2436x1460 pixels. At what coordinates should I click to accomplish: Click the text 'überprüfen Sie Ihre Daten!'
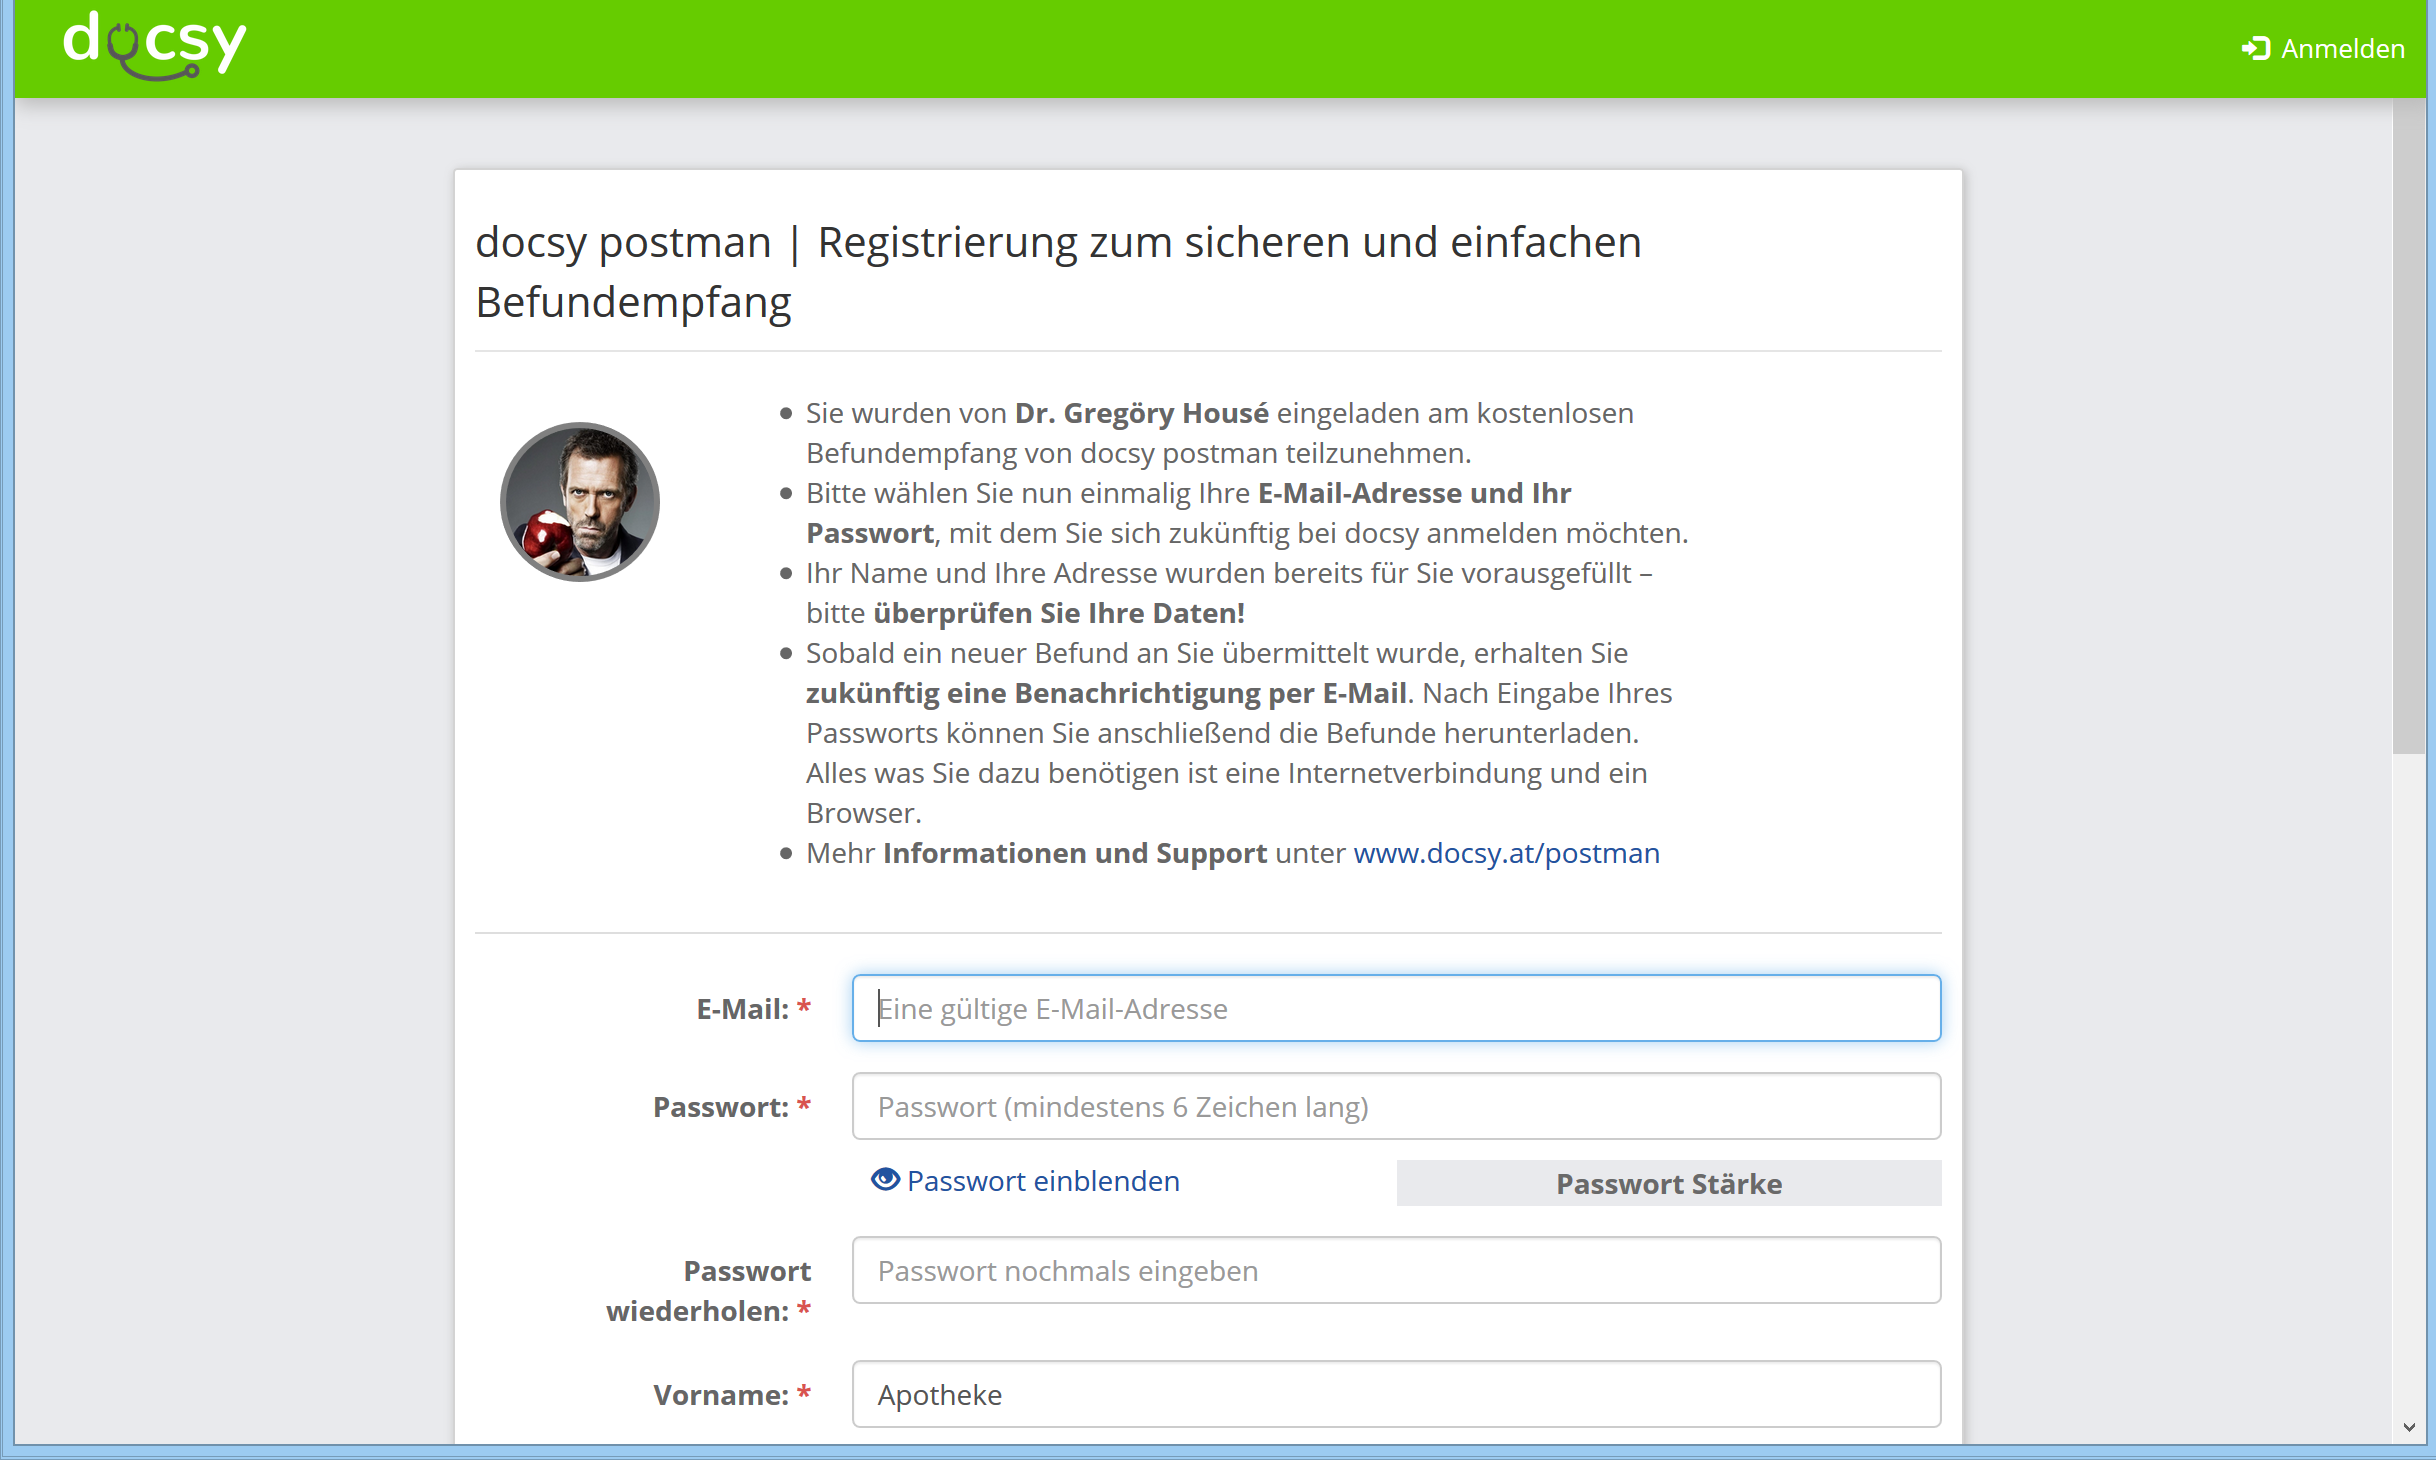[1059, 613]
